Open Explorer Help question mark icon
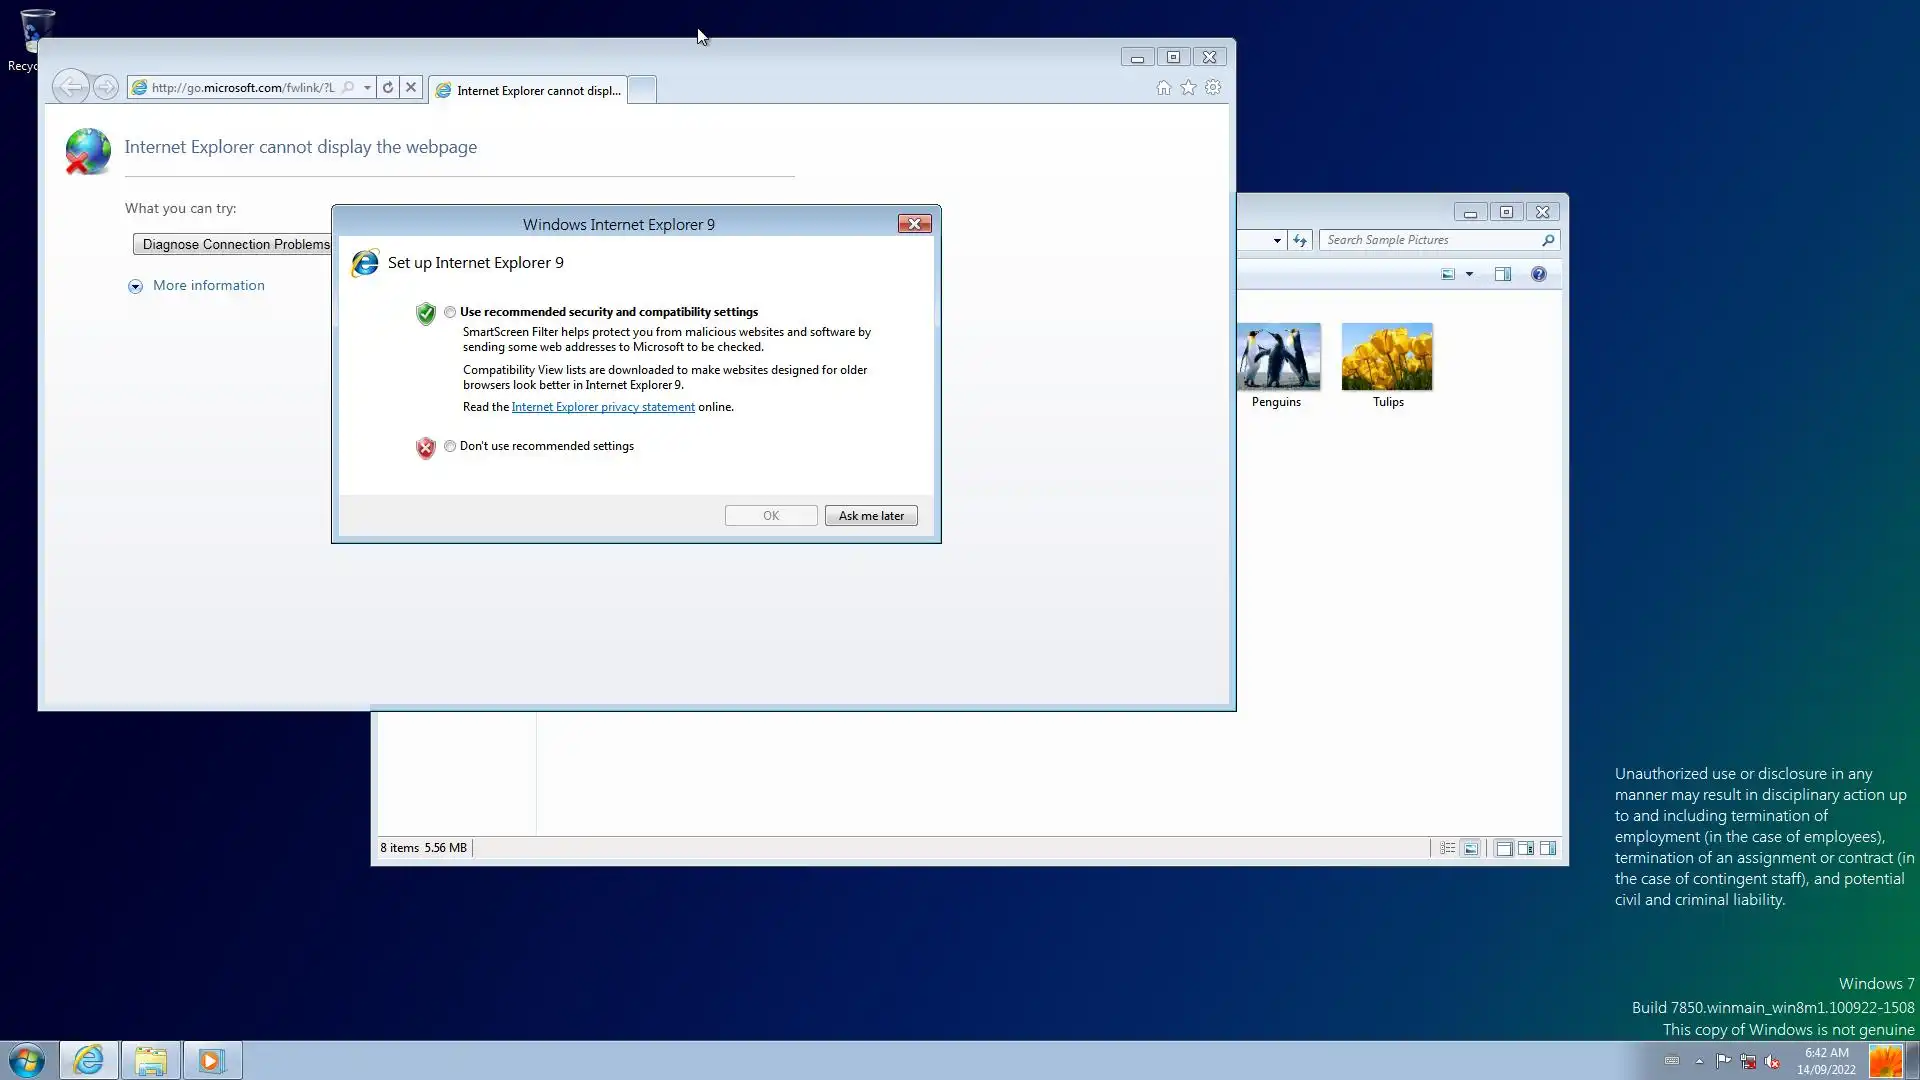This screenshot has width=1920, height=1080. click(x=1539, y=274)
